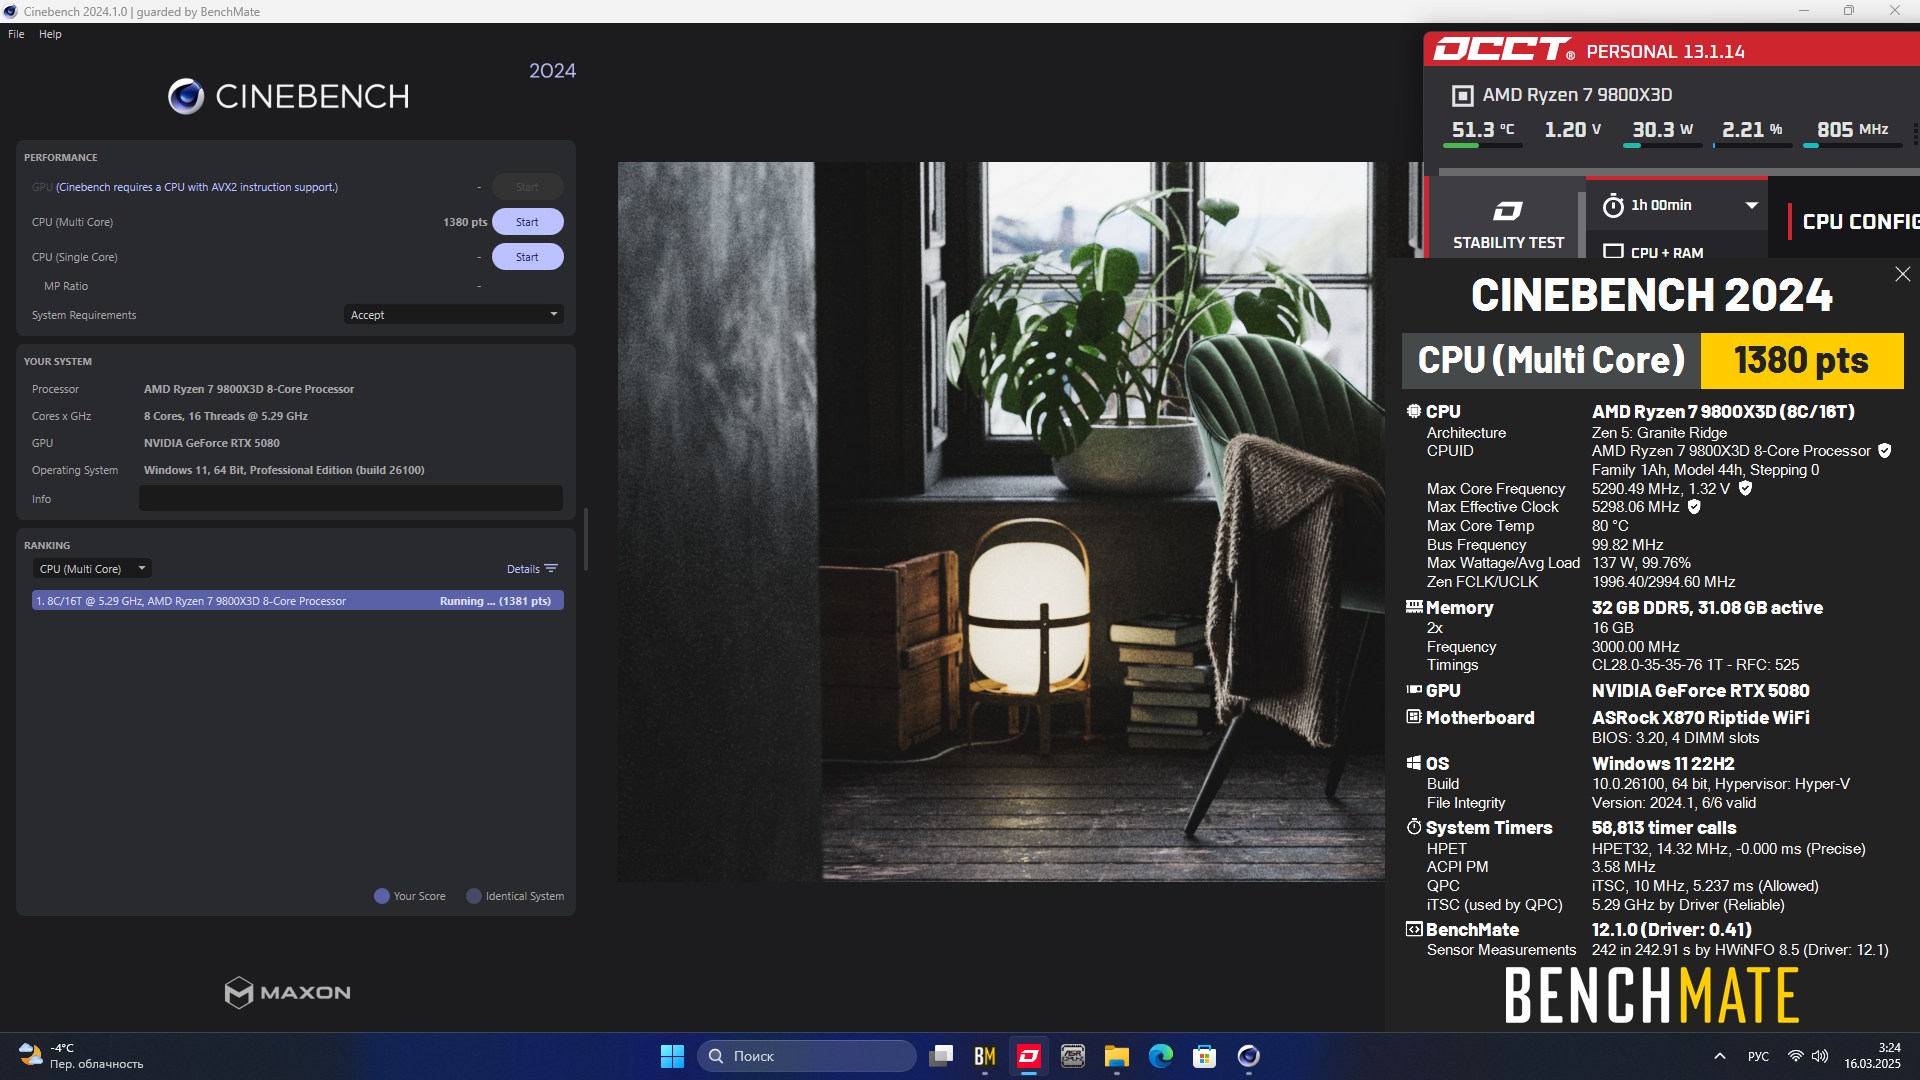
Task: Start the CPU Multi Core benchmark
Action: [527, 222]
